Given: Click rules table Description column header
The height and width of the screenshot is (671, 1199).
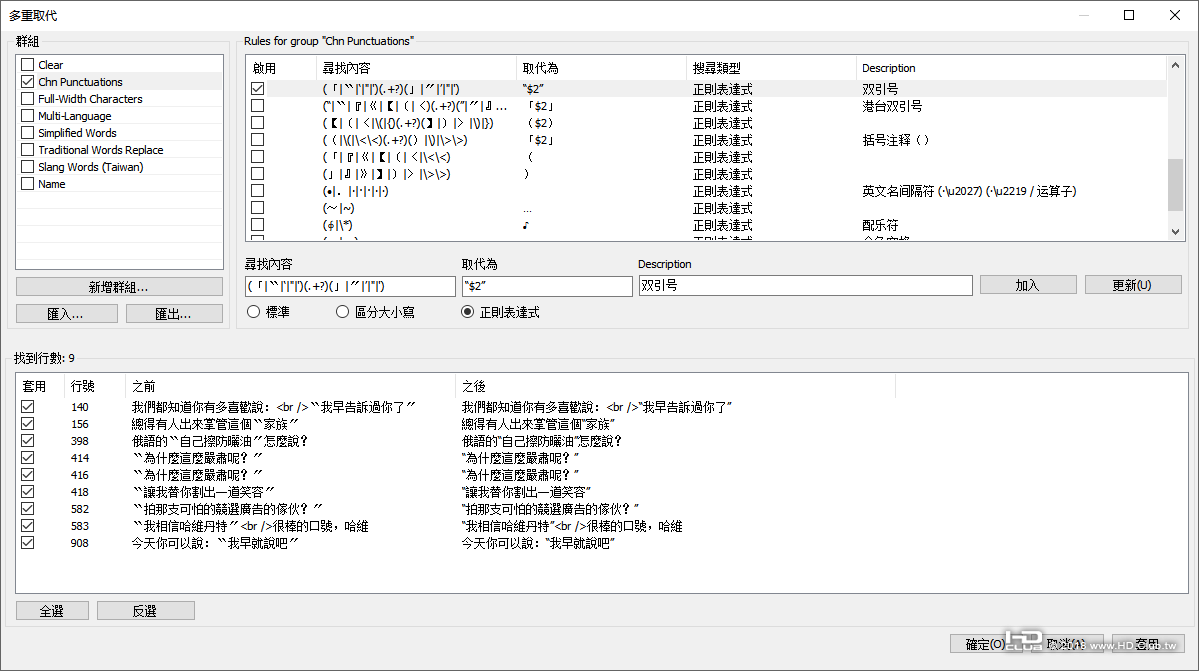Looking at the screenshot, I should [1011, 68].
